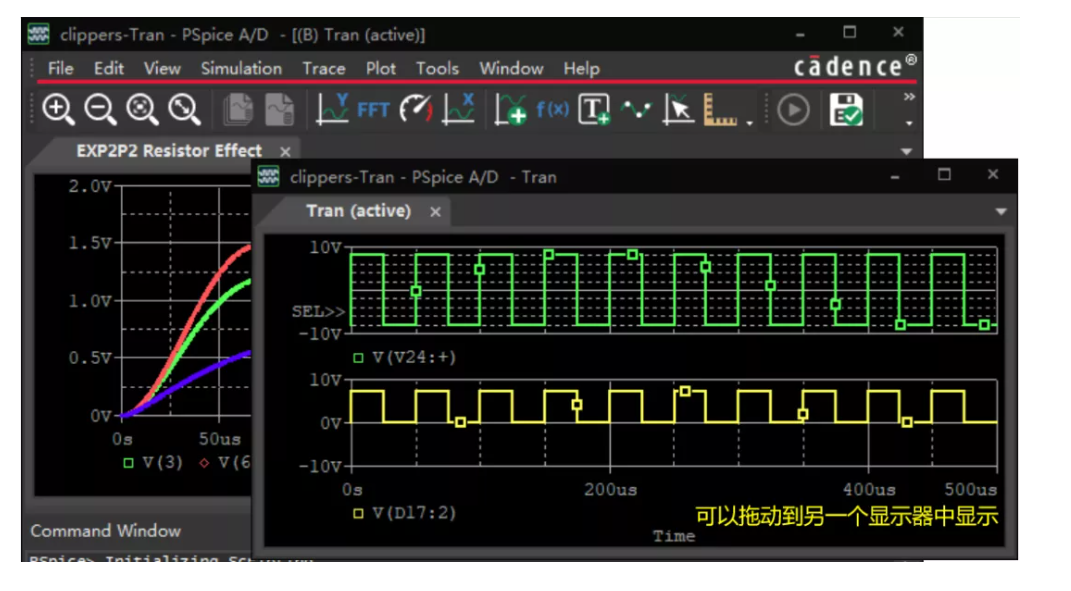
Task: Click the V(3) trace legend
Action: point(162,463)
